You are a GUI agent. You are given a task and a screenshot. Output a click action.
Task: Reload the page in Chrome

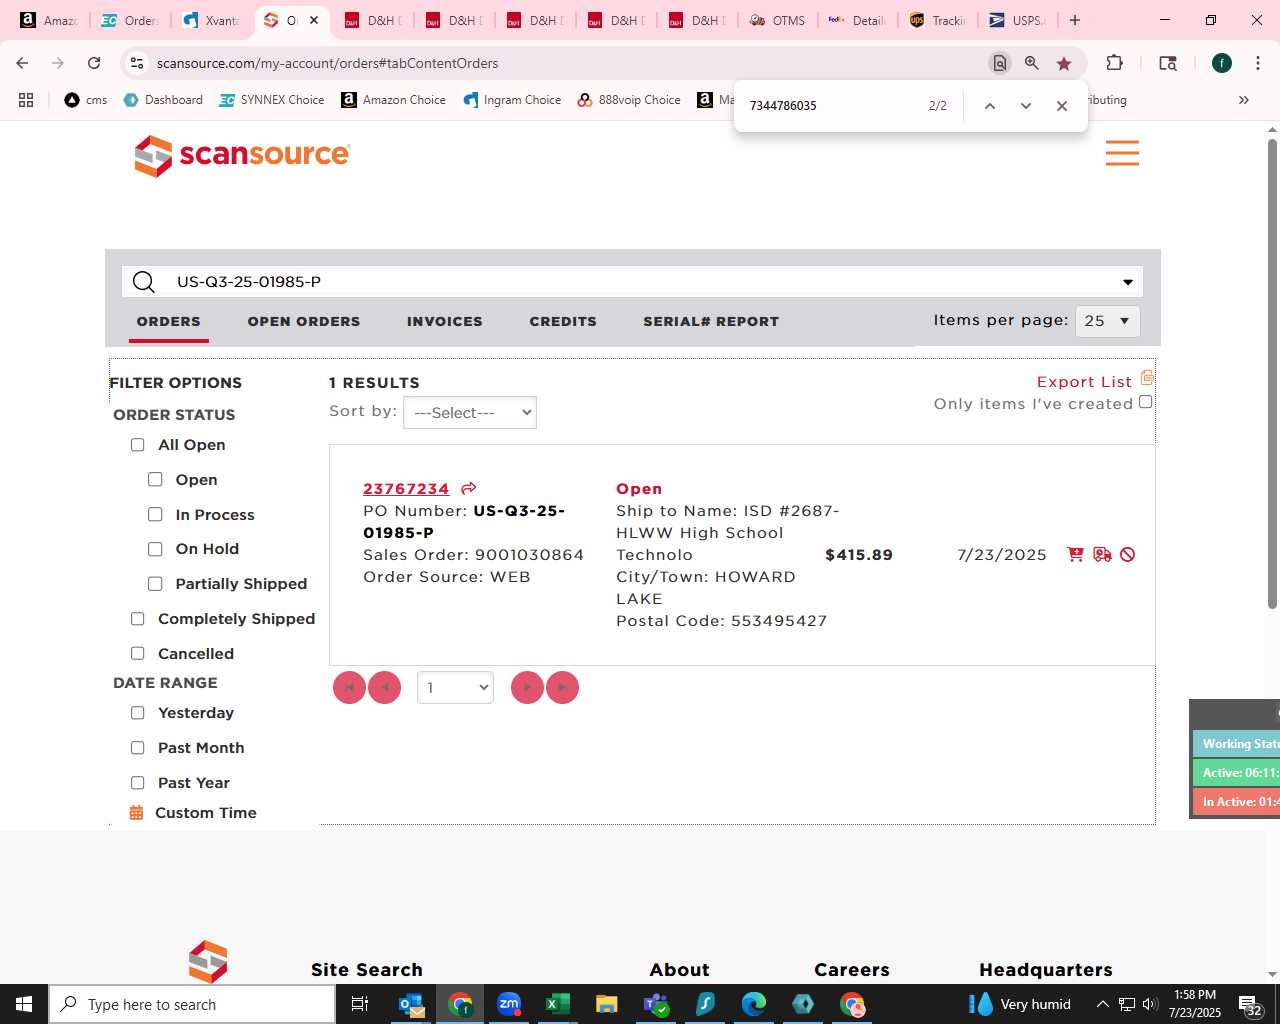pyautogui.click(x=94, y=63)
